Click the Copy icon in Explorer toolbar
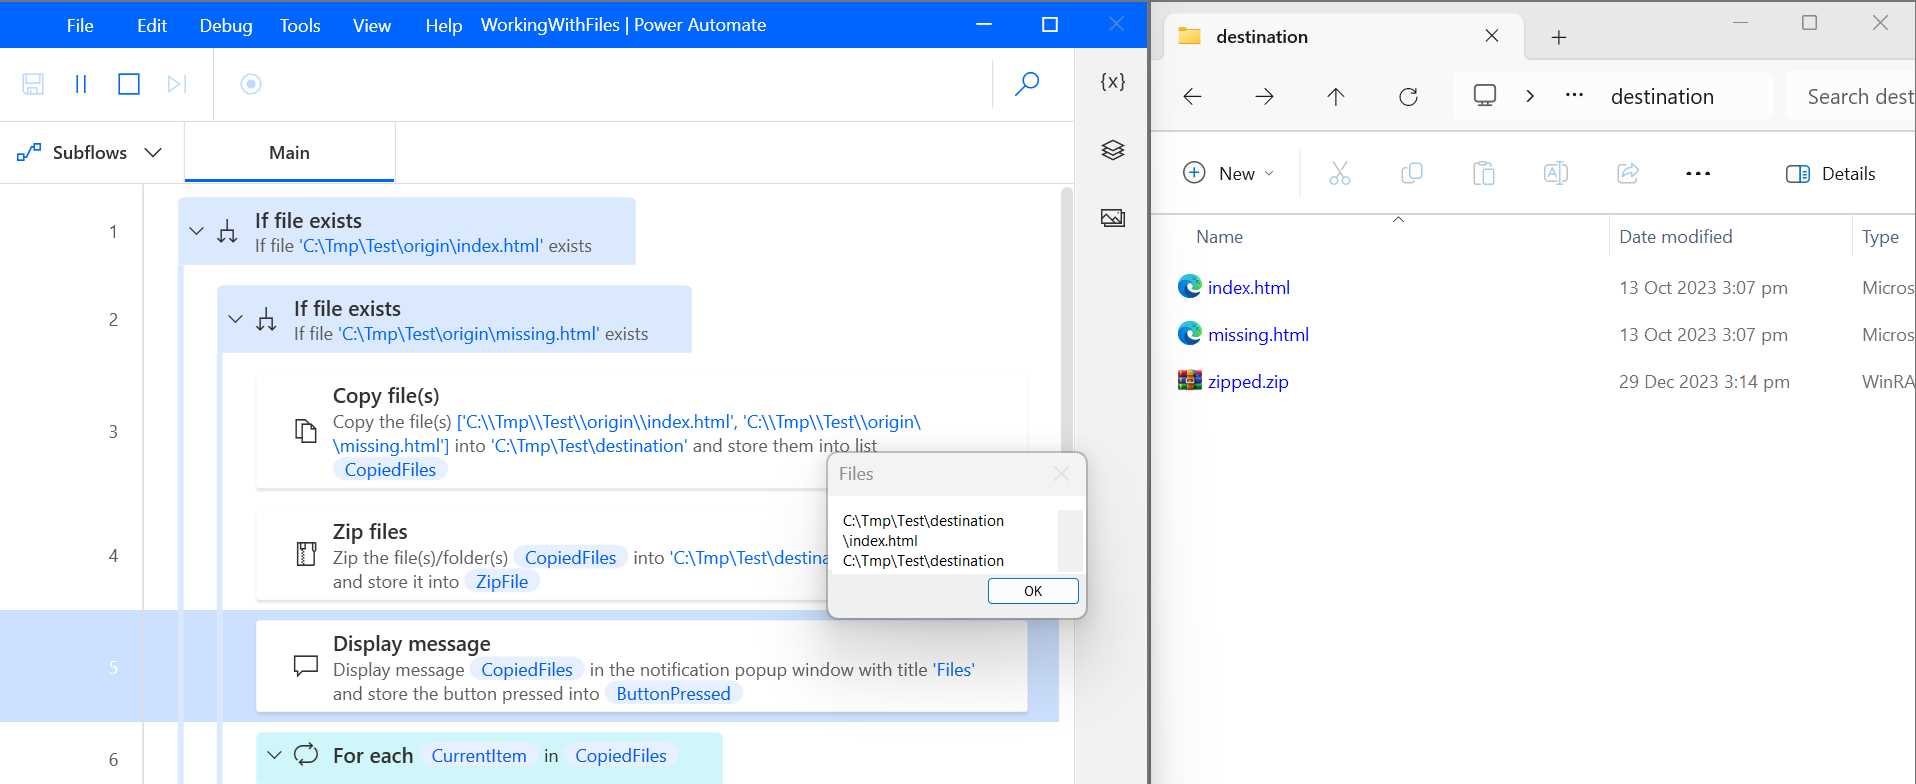The image size is (1916, 784). (1412, 173)
